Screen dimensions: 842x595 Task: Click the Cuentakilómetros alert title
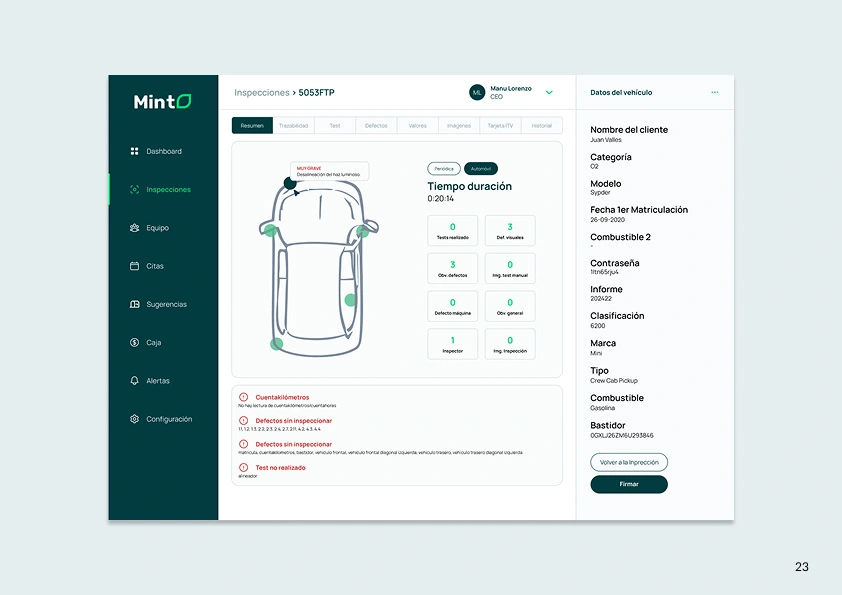tap(282, 397)
